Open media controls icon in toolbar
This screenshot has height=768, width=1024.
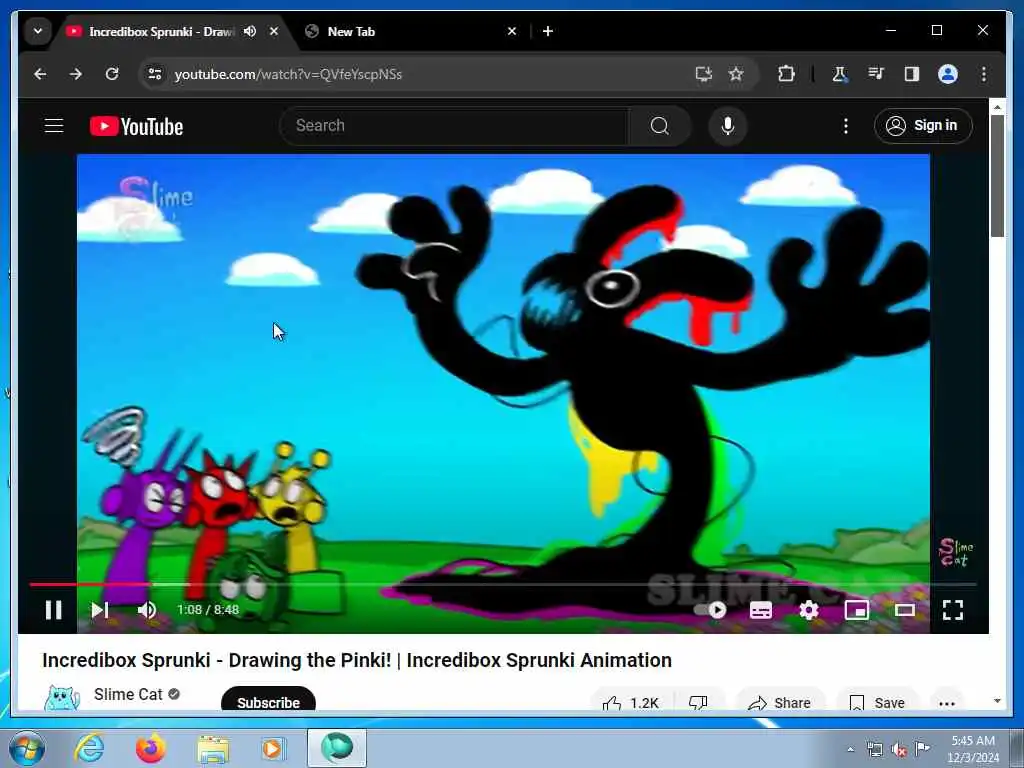876,74
